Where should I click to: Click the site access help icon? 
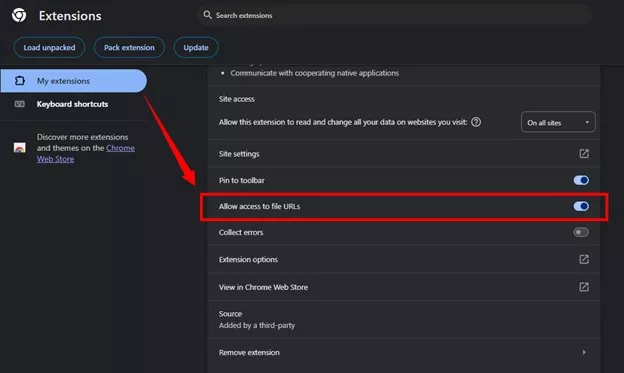coord(476,122)
